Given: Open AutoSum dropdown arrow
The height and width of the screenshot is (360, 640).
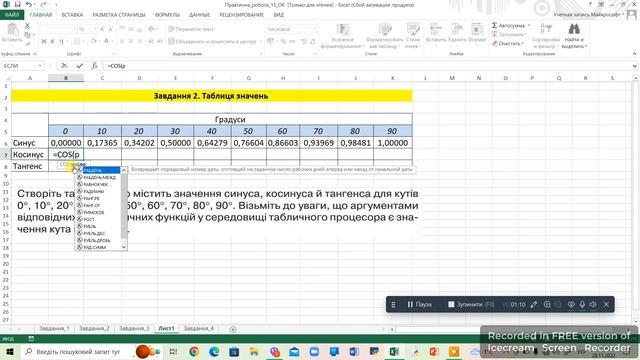Looking at the screenshot, I should pos(529,25).
